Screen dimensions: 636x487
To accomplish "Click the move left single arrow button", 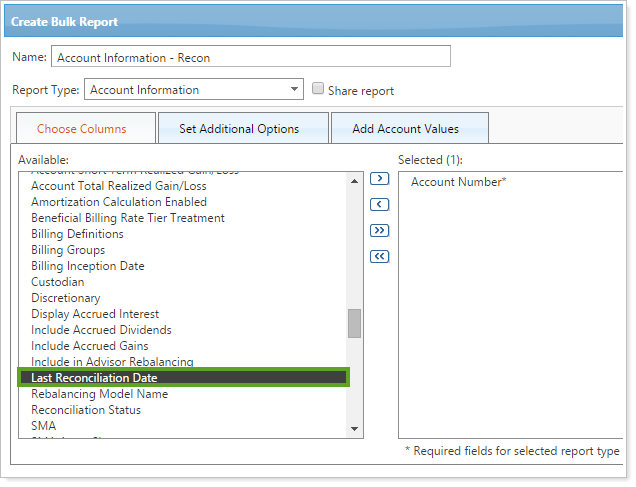I will tap(380, 205).
